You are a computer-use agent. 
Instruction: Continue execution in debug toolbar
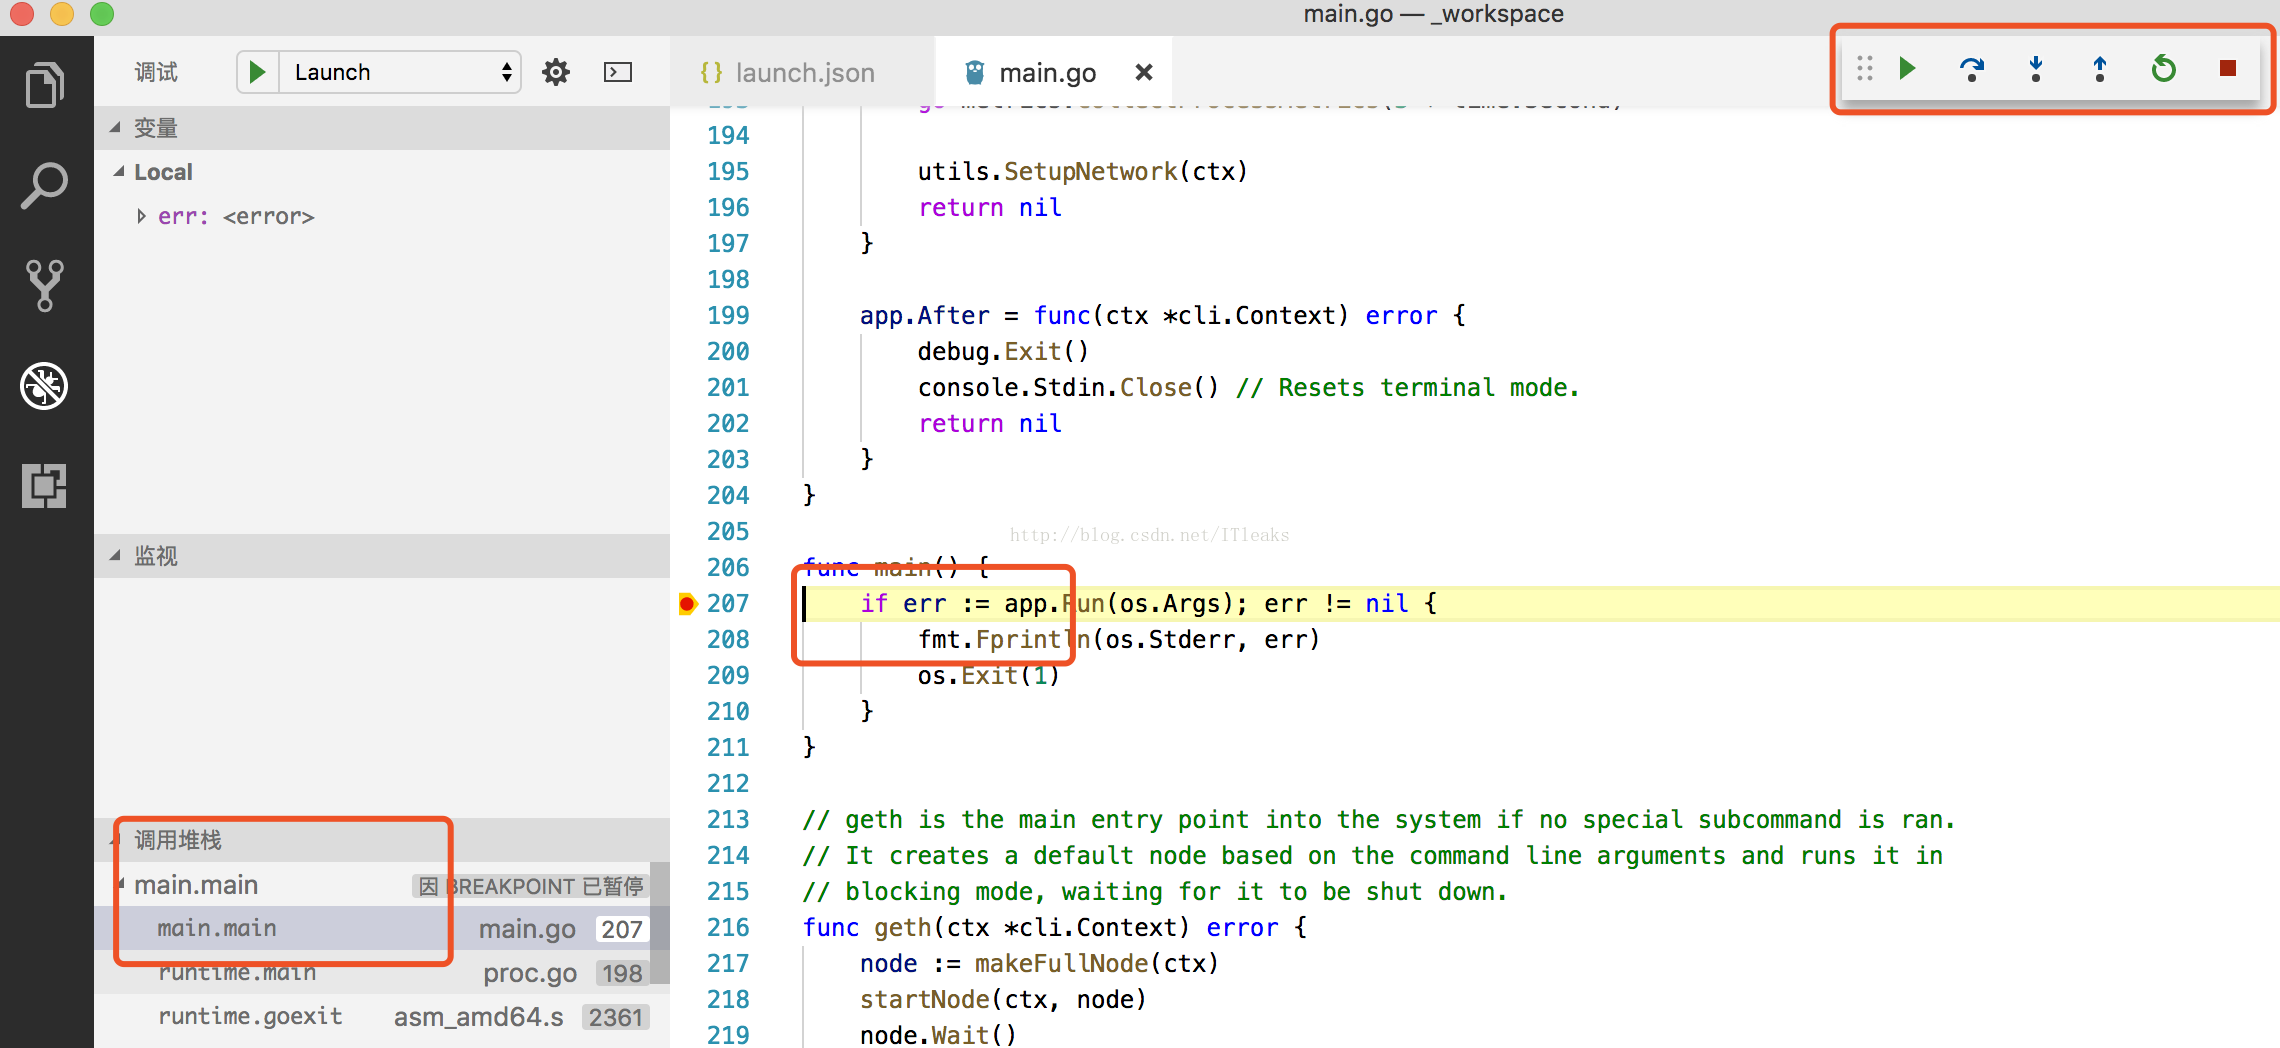[1907, 68]
